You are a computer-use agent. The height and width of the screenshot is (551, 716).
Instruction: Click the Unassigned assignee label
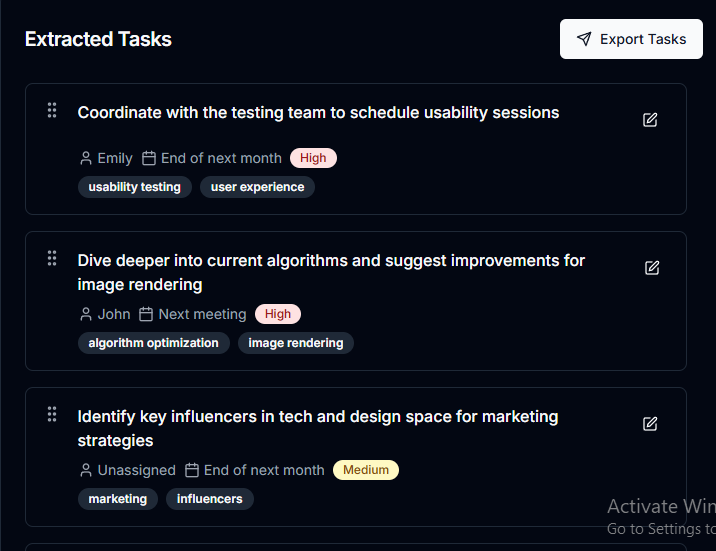pyautogui.click(x=136, y=470)
